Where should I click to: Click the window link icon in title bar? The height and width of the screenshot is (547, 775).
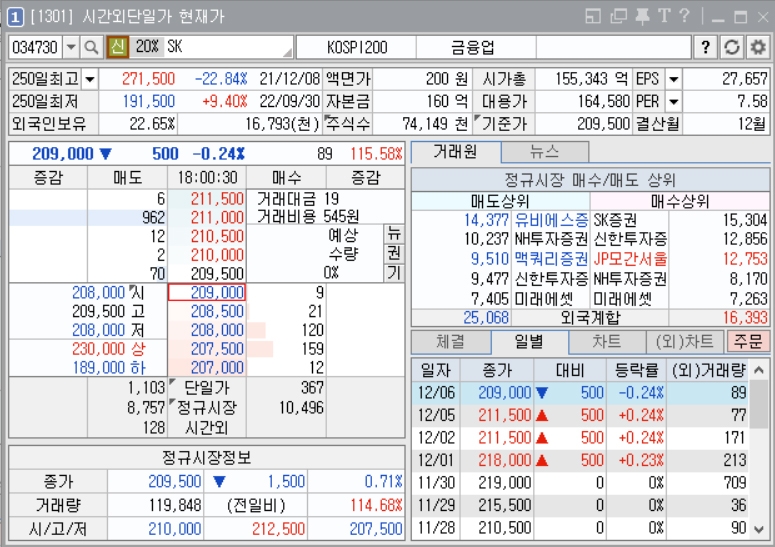[x=618, y=15]
